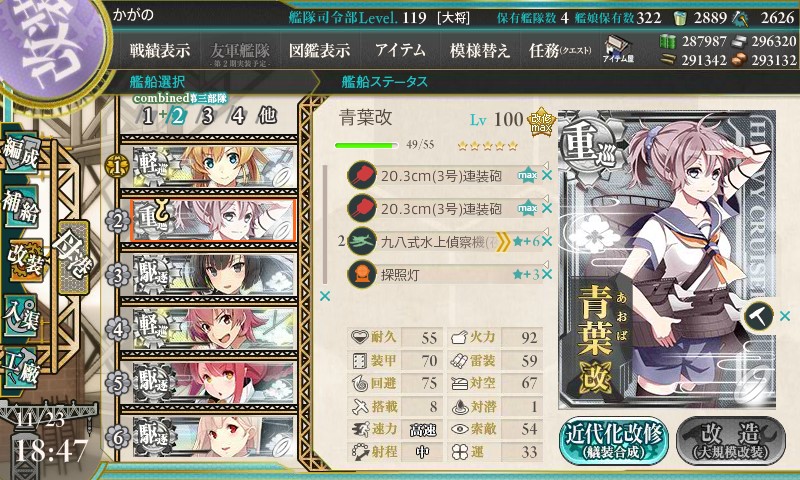Click the 母港 home port button
800x480 pixels.
tap(74, 258)
